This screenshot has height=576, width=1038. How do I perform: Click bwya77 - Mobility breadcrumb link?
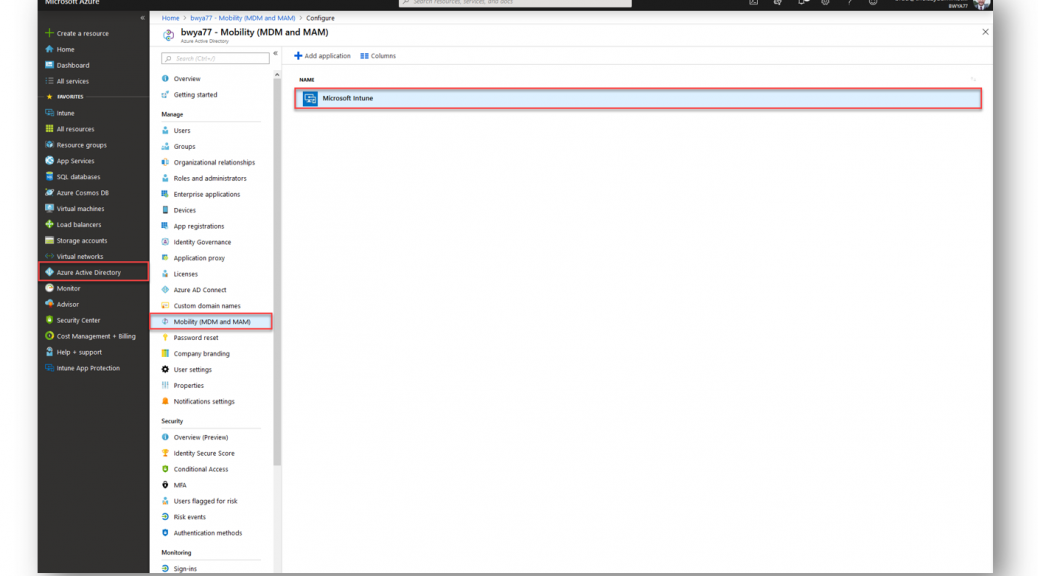(242, 18)
